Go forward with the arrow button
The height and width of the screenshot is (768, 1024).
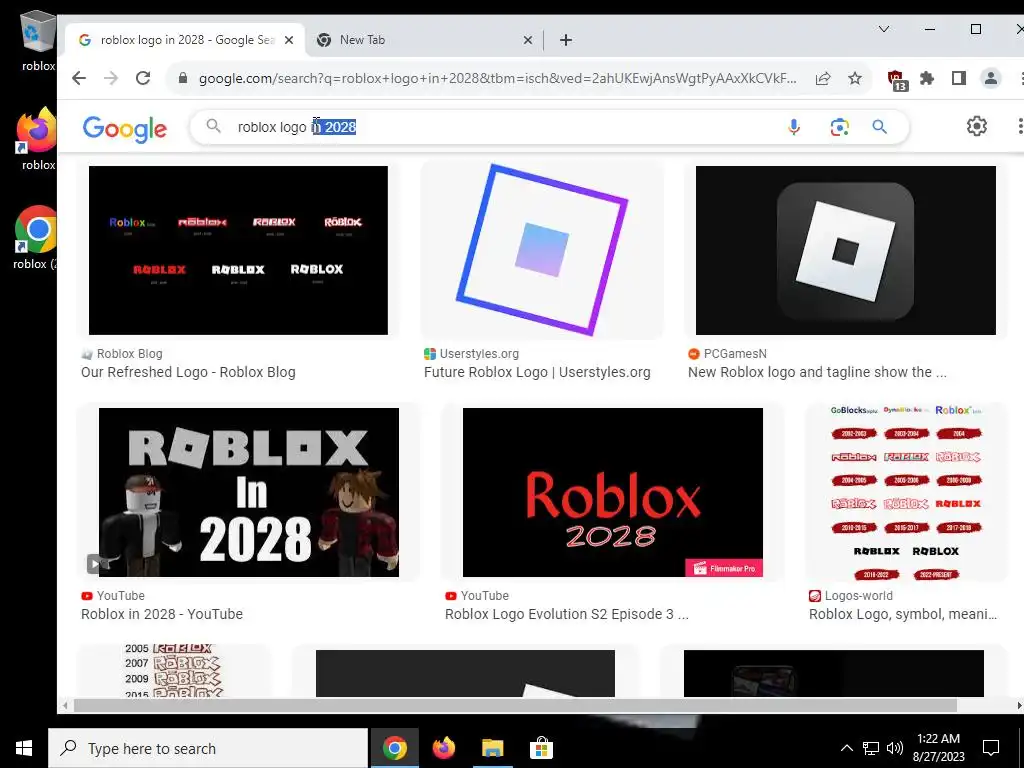tap(111, 78)
